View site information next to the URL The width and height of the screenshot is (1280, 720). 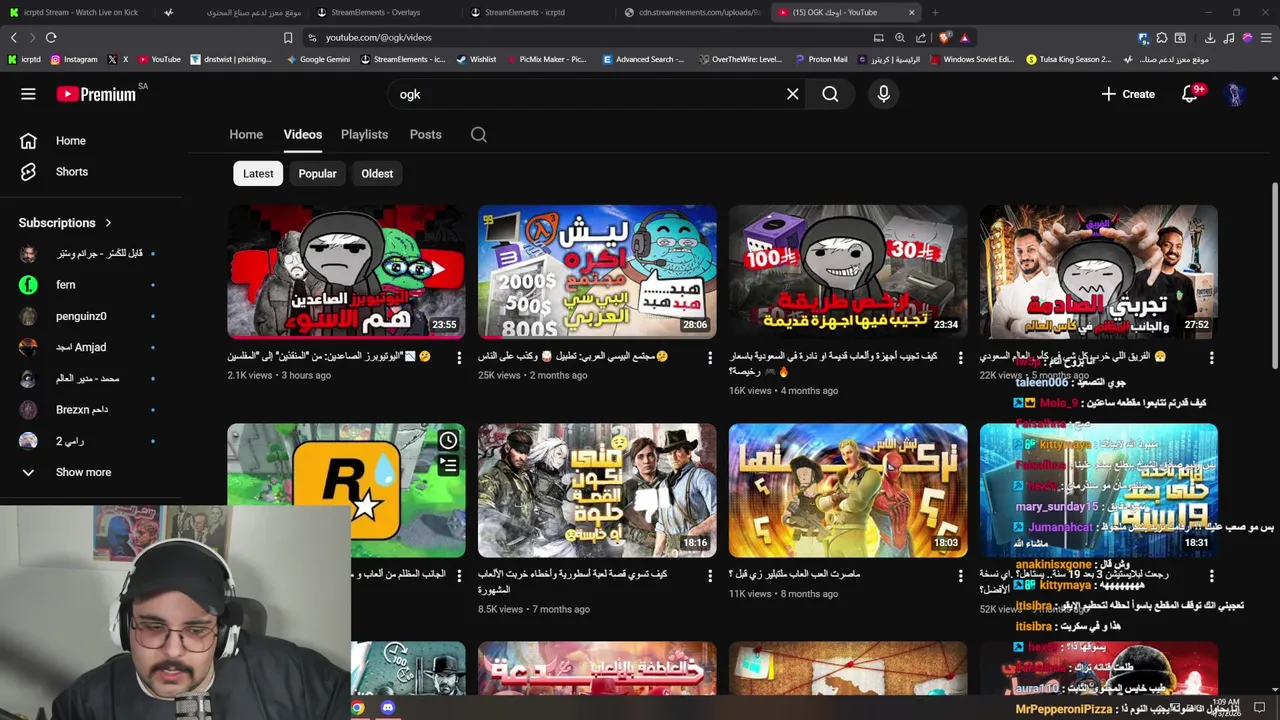pyautogui.click(x=312, y=37)
